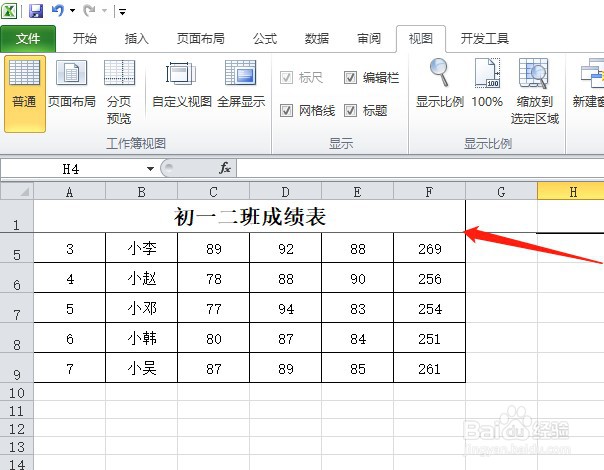This screenshot has height=470, width=604.
Task: Select row 10 header
Action: point(17,393)
